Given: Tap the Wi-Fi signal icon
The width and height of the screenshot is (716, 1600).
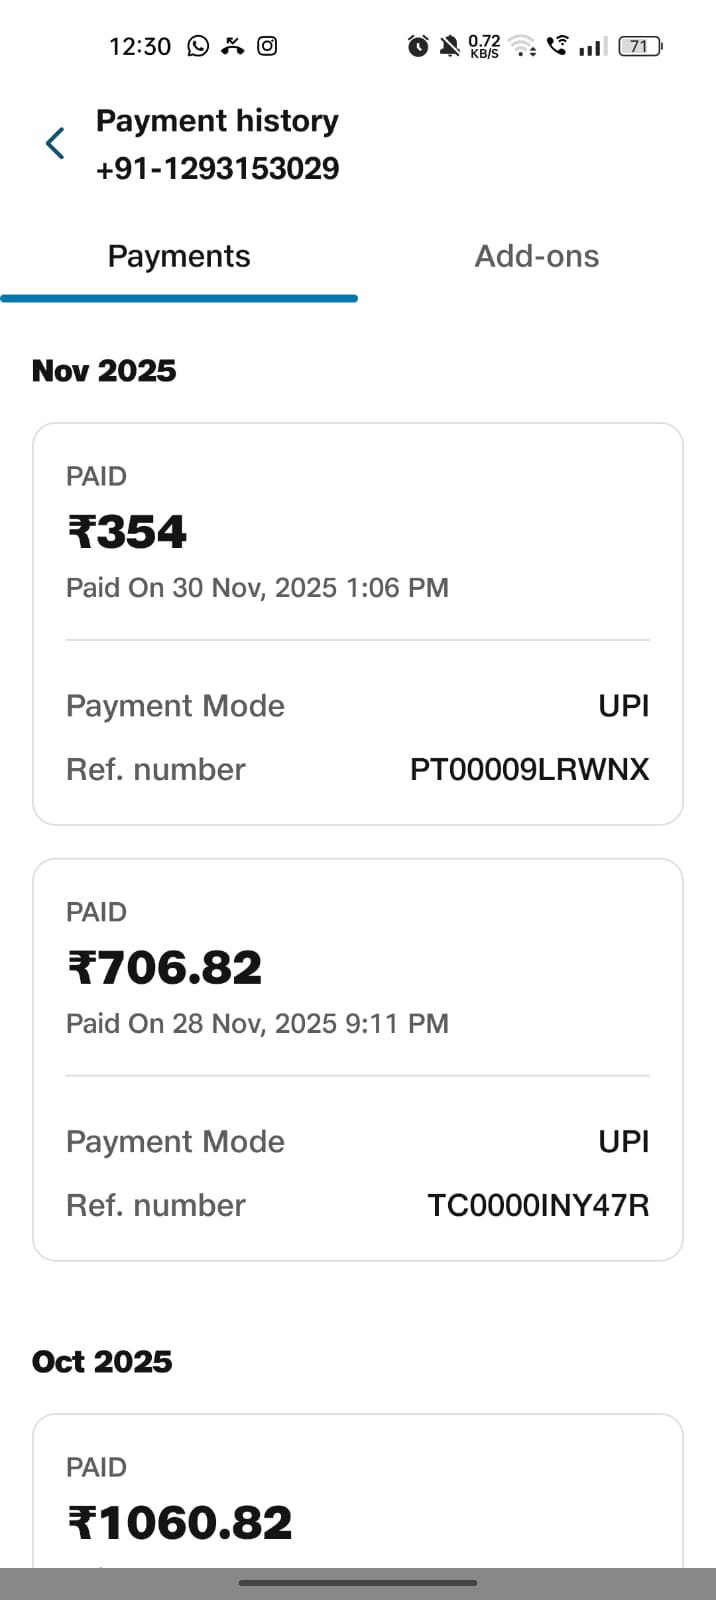Looking at the screenshot, I should point(521,46).
